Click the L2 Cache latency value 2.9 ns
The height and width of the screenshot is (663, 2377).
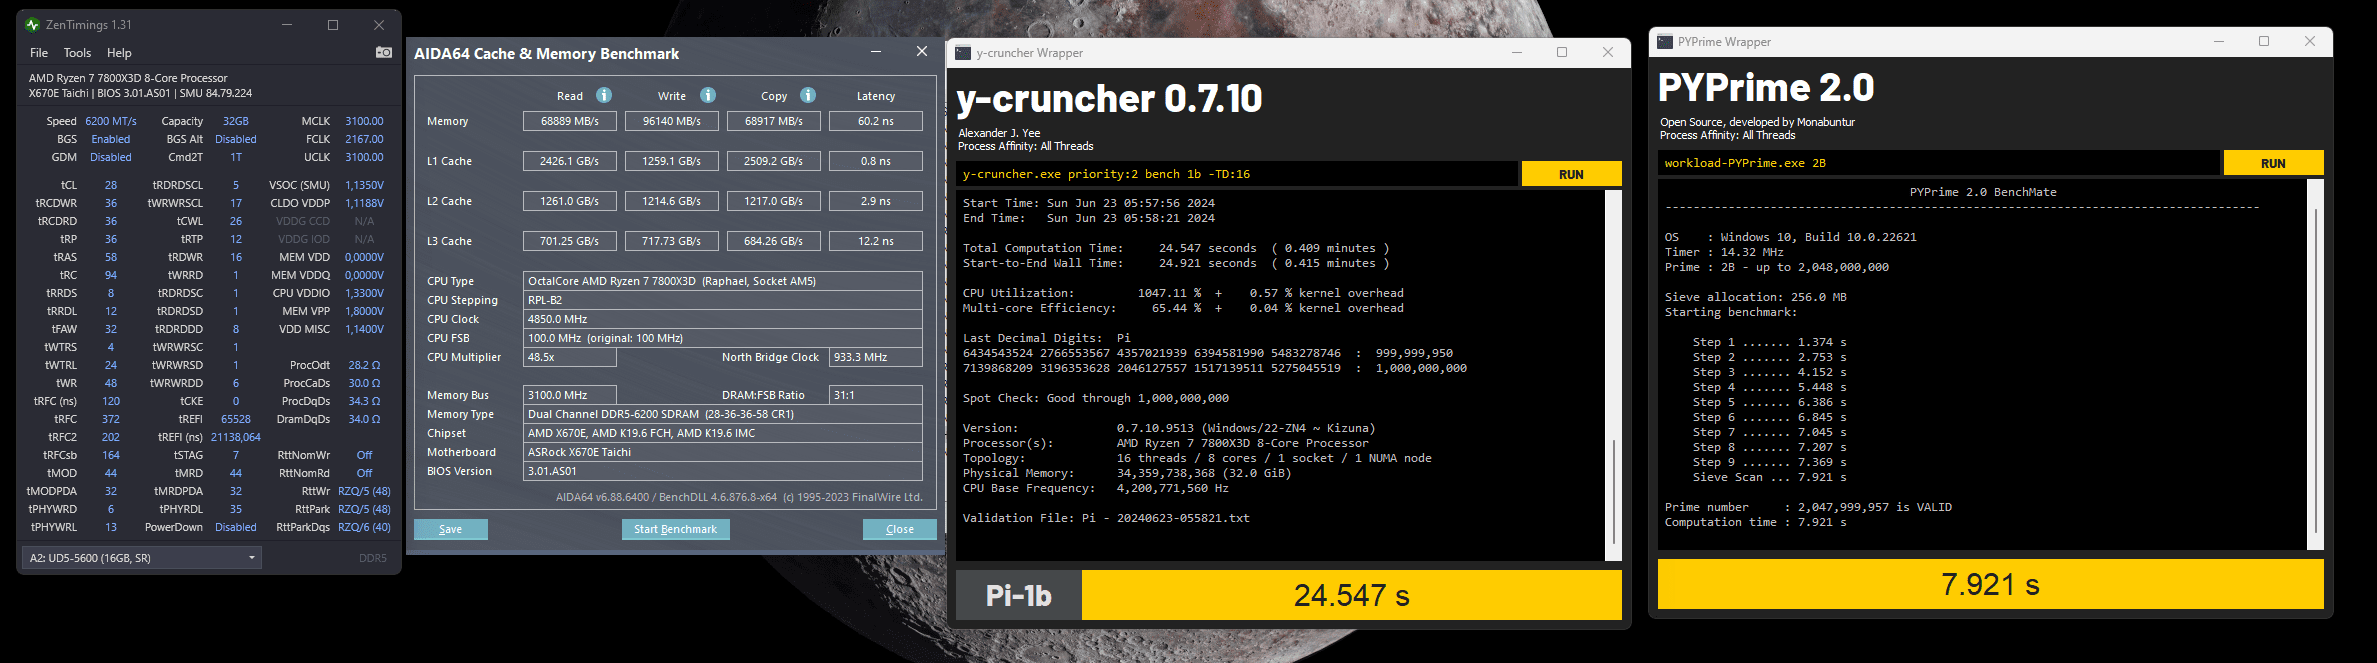point(876,201)
